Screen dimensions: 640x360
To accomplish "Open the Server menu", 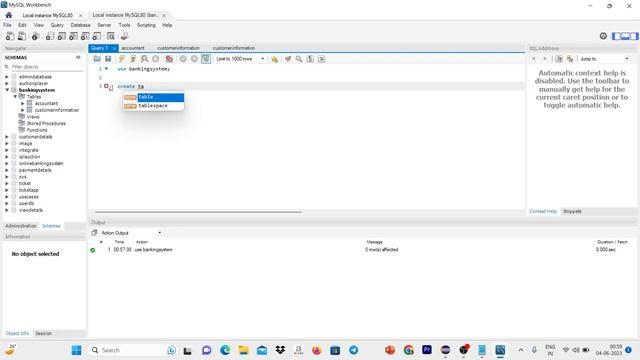I will tap(104, 25).
